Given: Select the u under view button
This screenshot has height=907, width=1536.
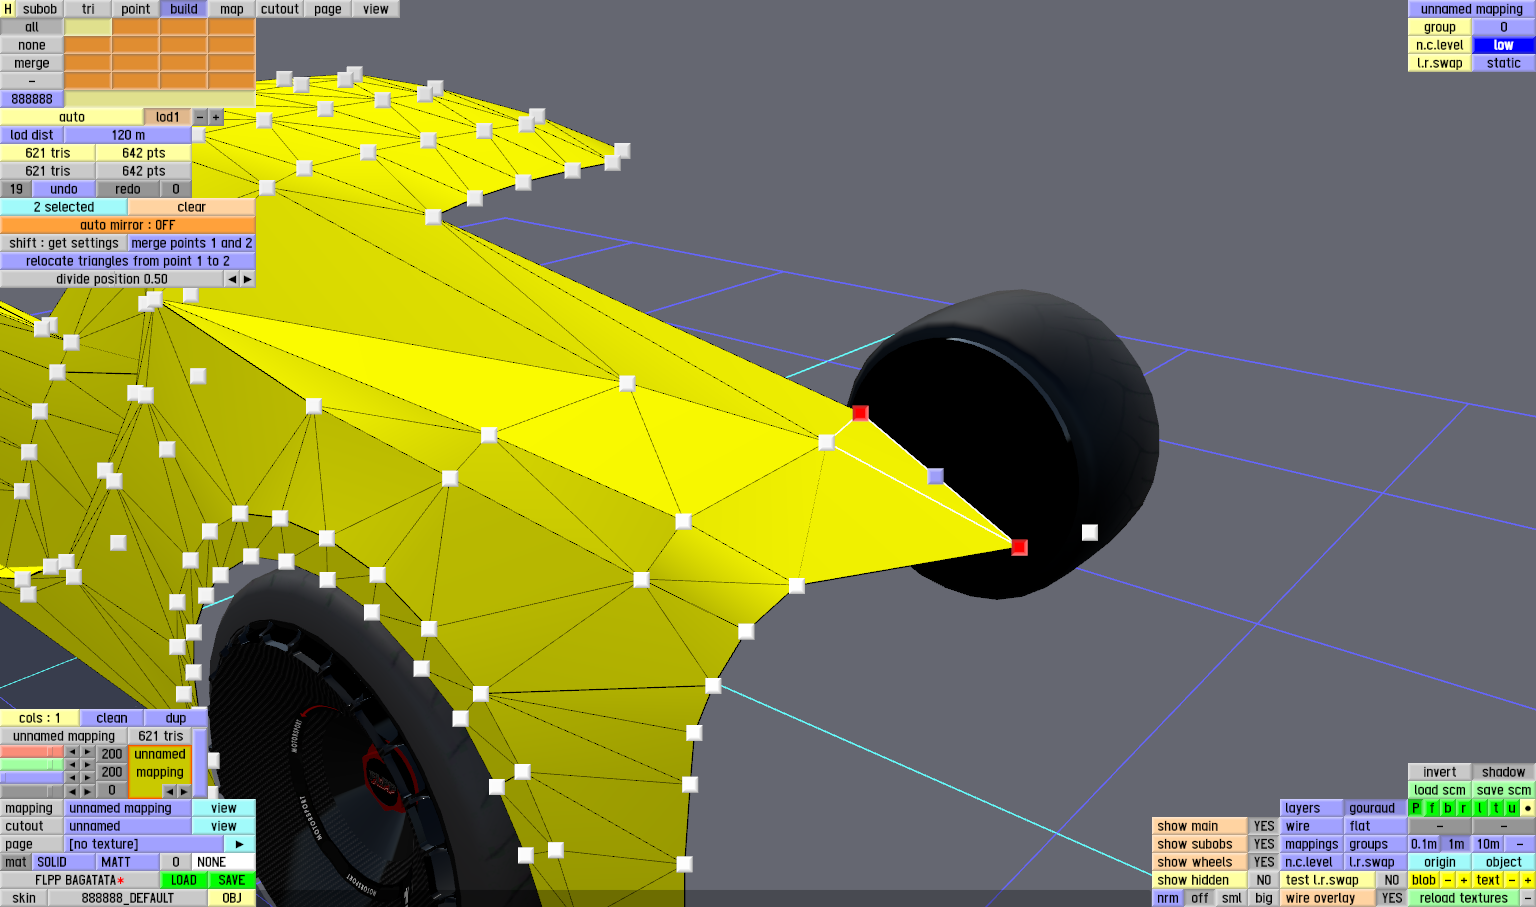Looking at the screenshot, I should pos(1512,808).
